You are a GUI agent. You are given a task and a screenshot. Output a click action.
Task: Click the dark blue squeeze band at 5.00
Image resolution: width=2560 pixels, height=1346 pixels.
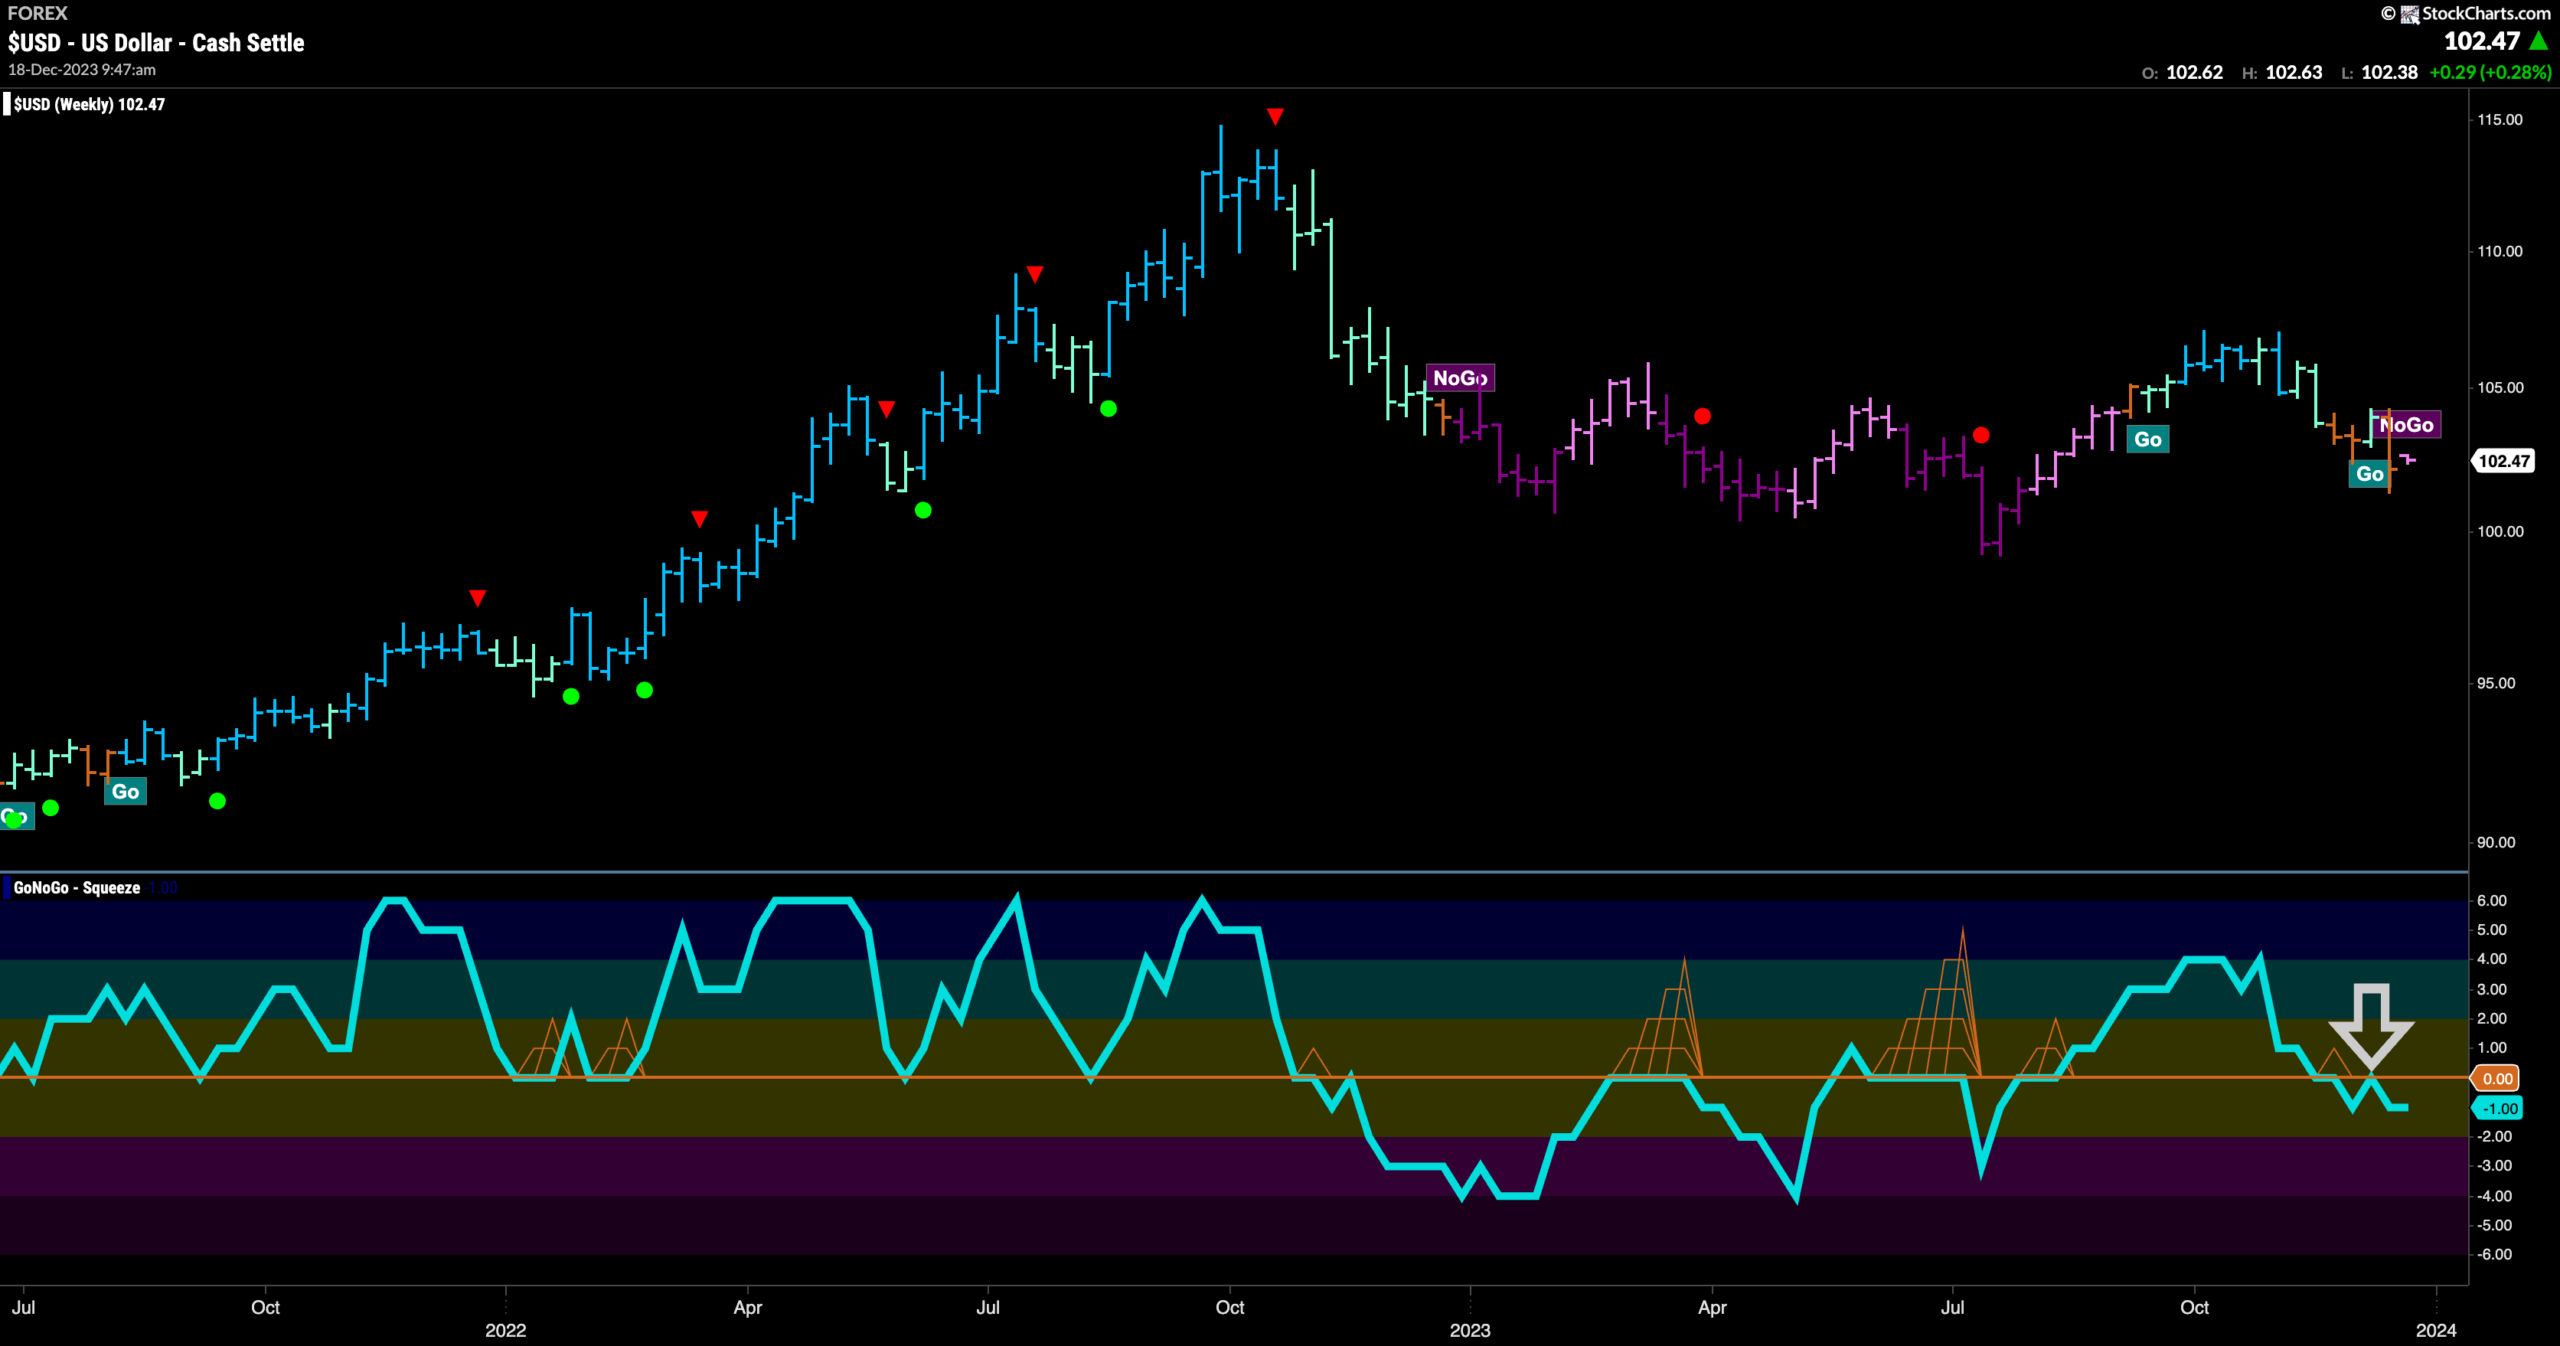(x=1234, y=930)
